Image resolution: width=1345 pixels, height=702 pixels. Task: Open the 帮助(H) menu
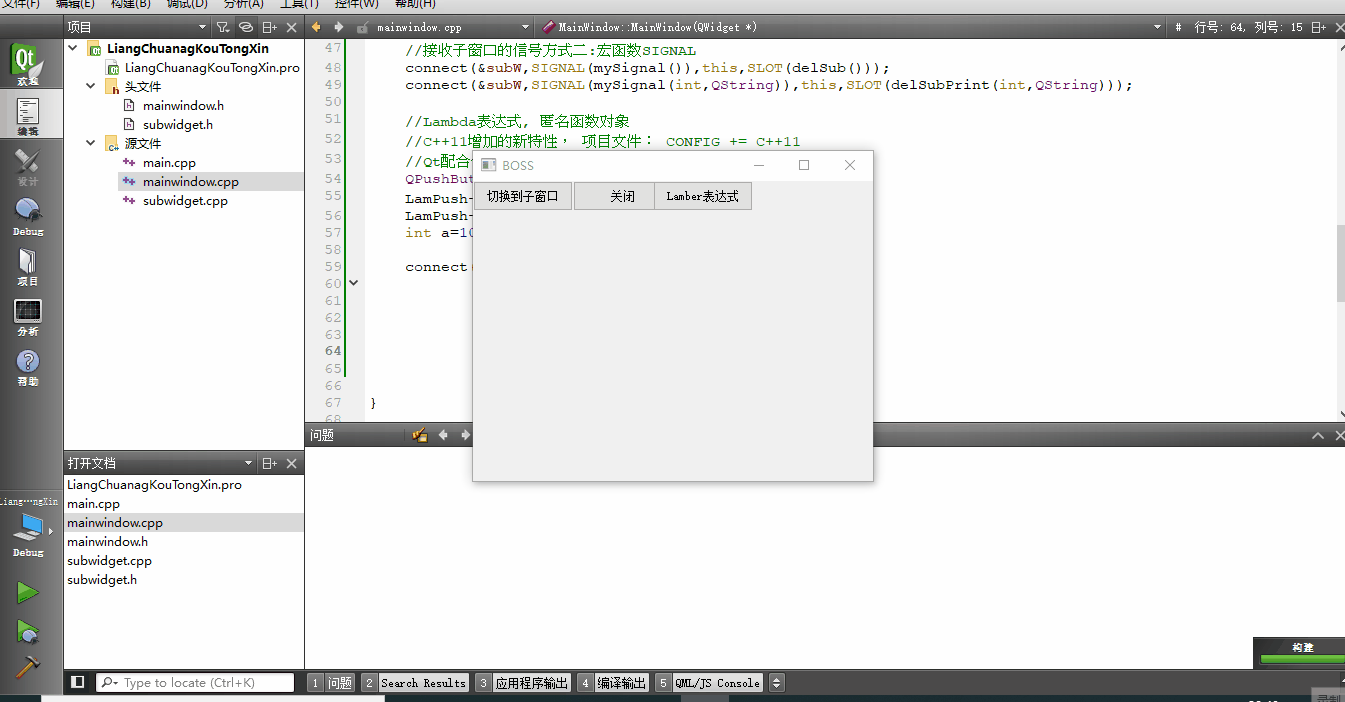coord(414,4)
